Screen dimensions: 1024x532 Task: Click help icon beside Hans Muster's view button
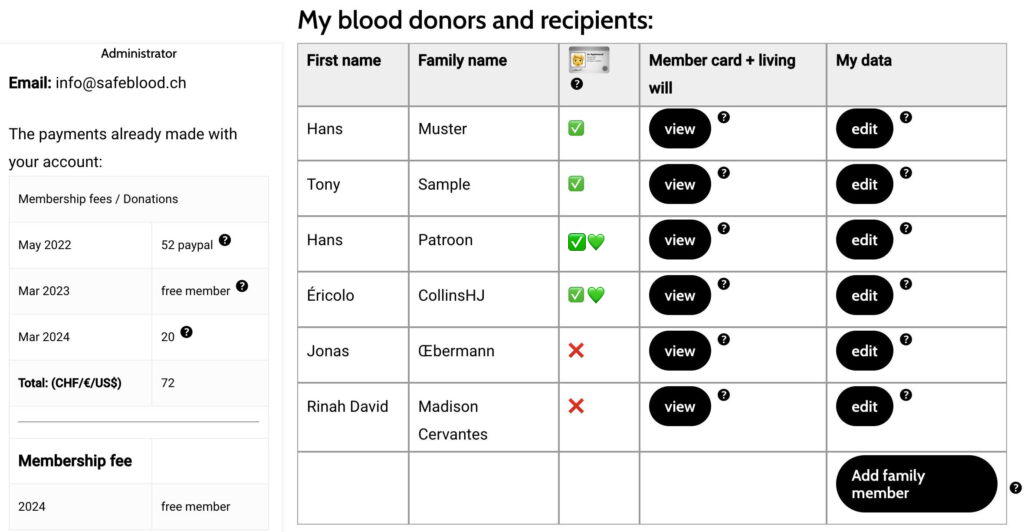point(724,117)
